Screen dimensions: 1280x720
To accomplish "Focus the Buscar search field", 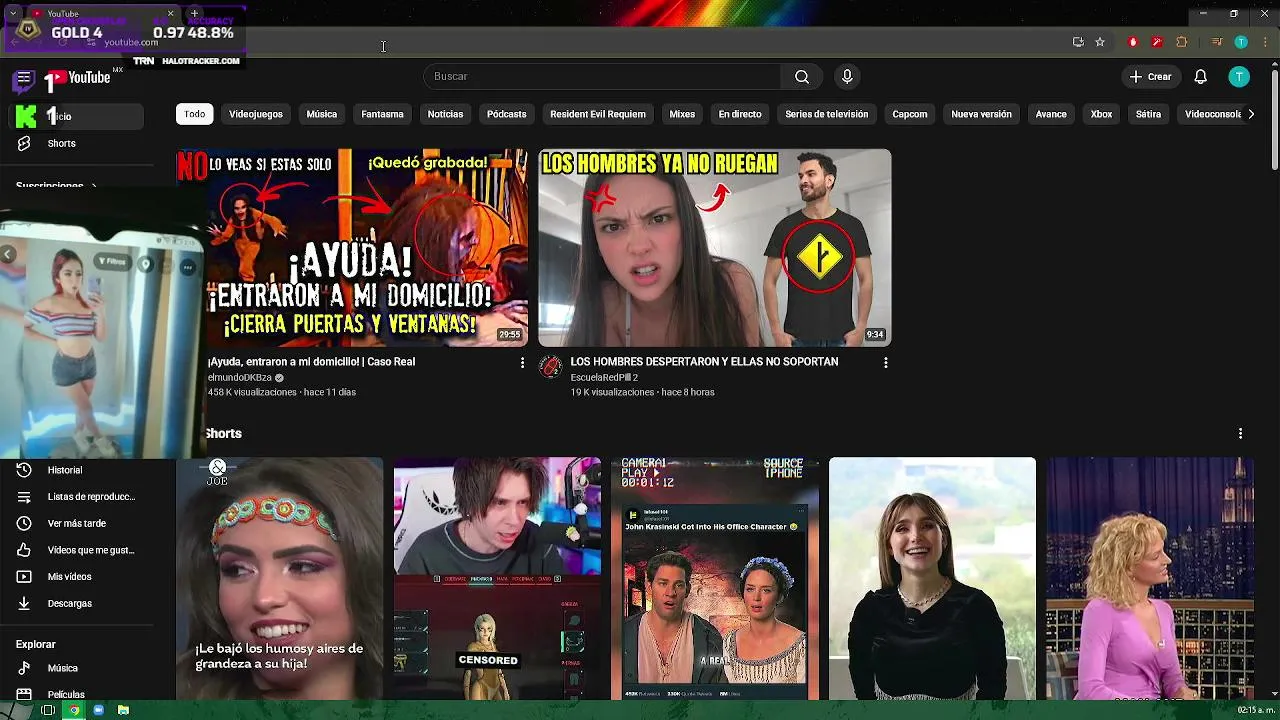I will click(x=603, y=77).
